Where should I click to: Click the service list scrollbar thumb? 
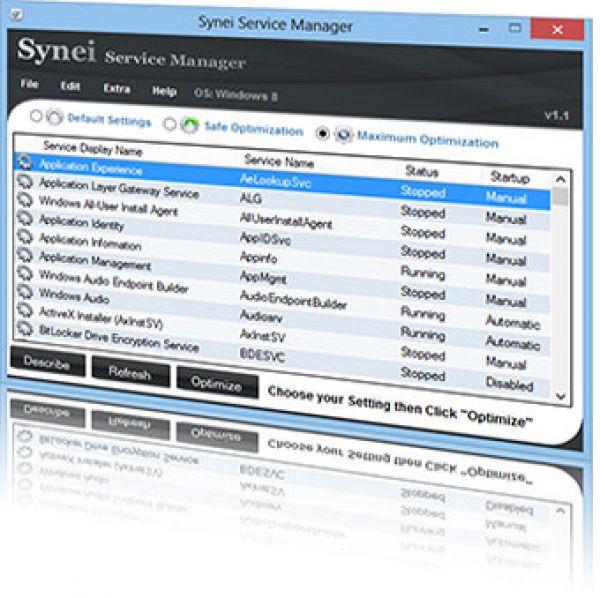click(561, 197)
